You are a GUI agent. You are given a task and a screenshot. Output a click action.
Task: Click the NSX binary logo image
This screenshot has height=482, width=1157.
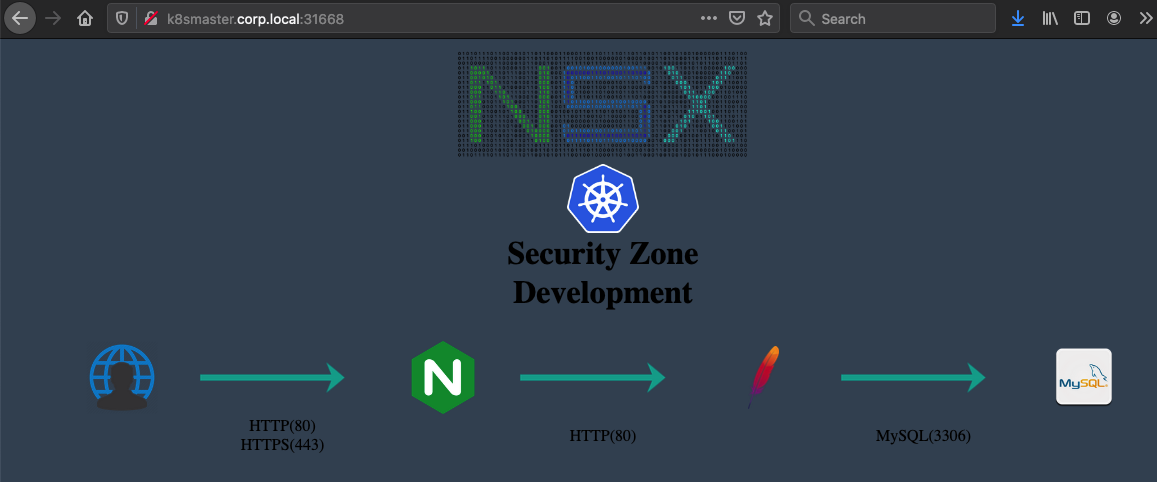(602, 104)
